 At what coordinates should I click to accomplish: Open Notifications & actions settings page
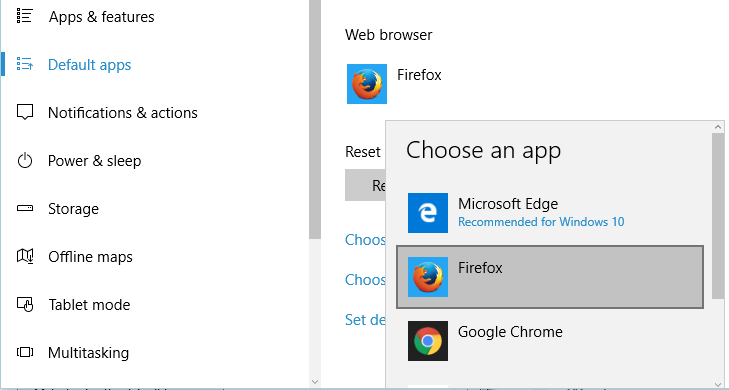pos(123,112)
